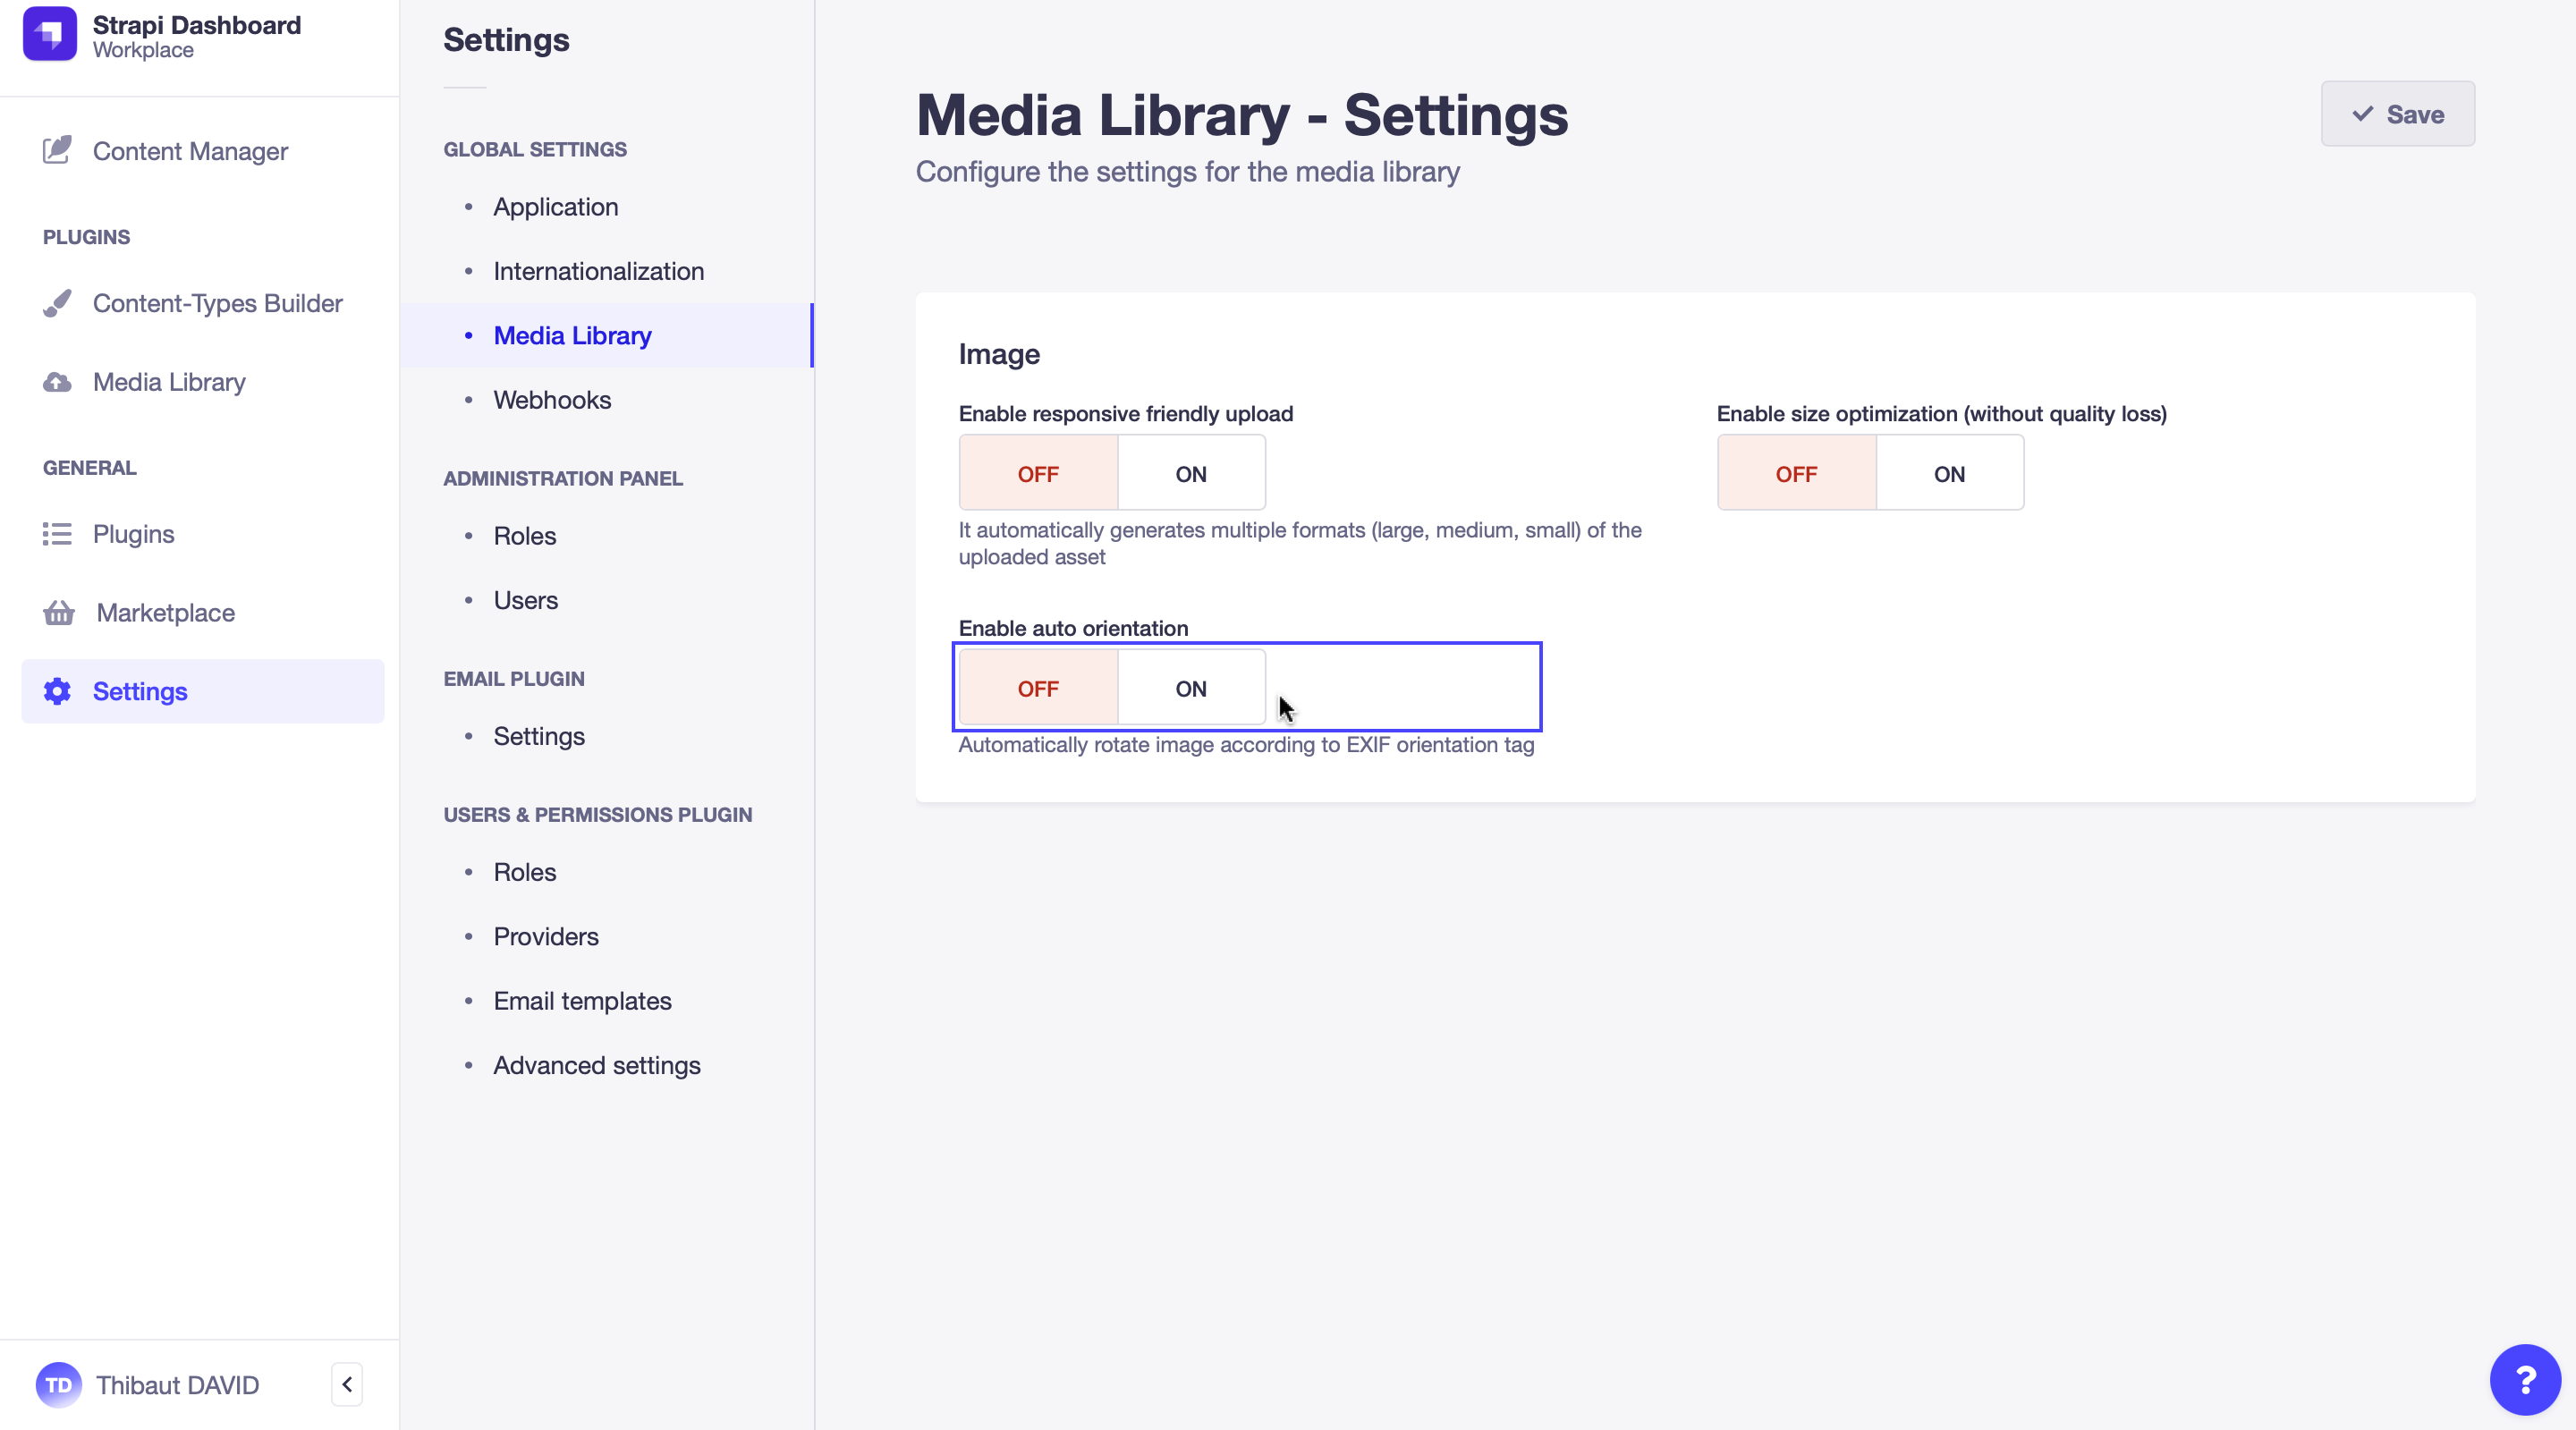Collapse the sidebar with the chevron button
The height and width of the screenshot is (1430, 2576).
point(347,1385)
